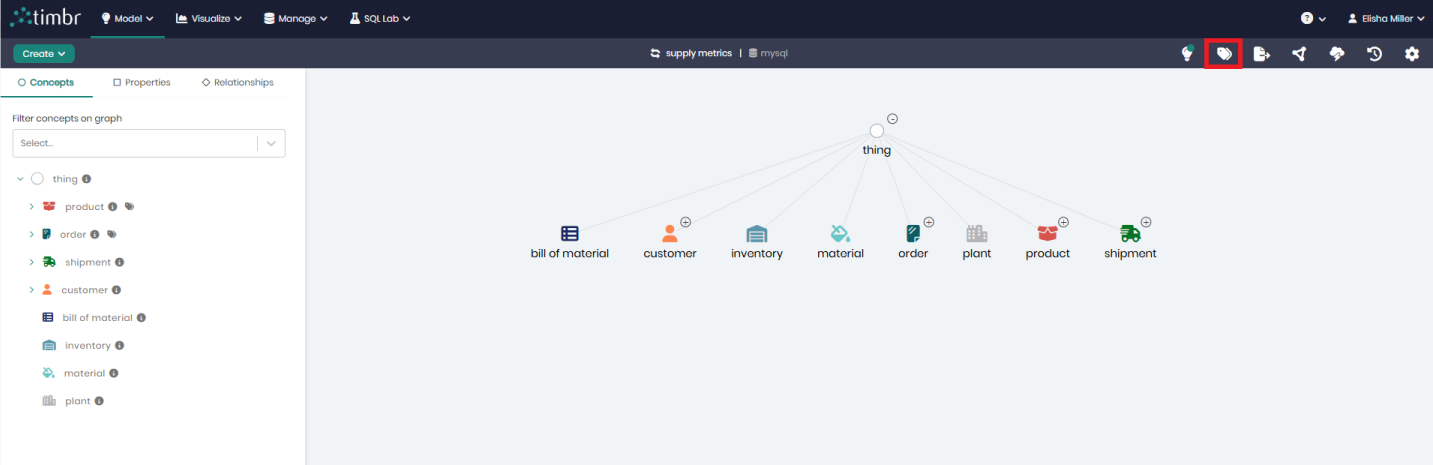1433x465 pixels.
Task: Open the Model menu
Action: (x=127, y=18)
